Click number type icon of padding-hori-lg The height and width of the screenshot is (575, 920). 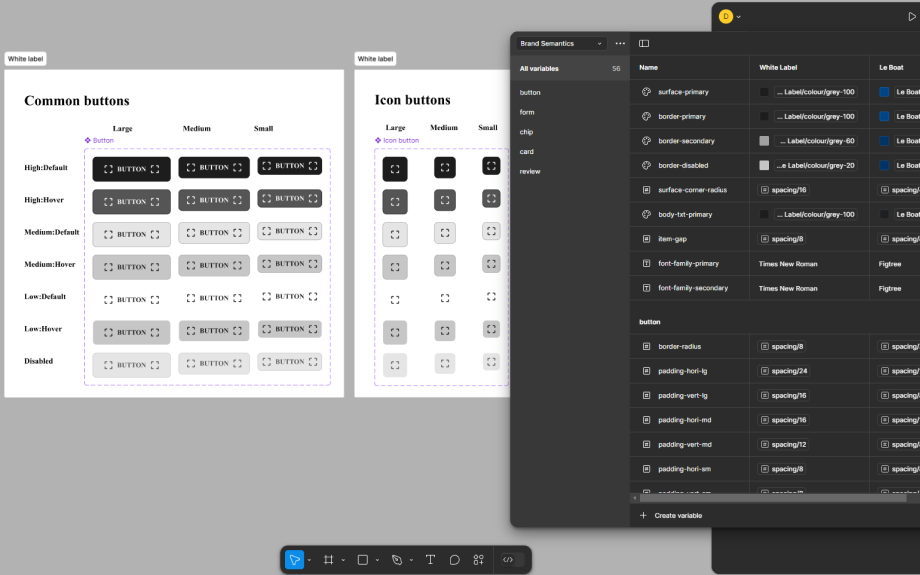tap(646, 371)
